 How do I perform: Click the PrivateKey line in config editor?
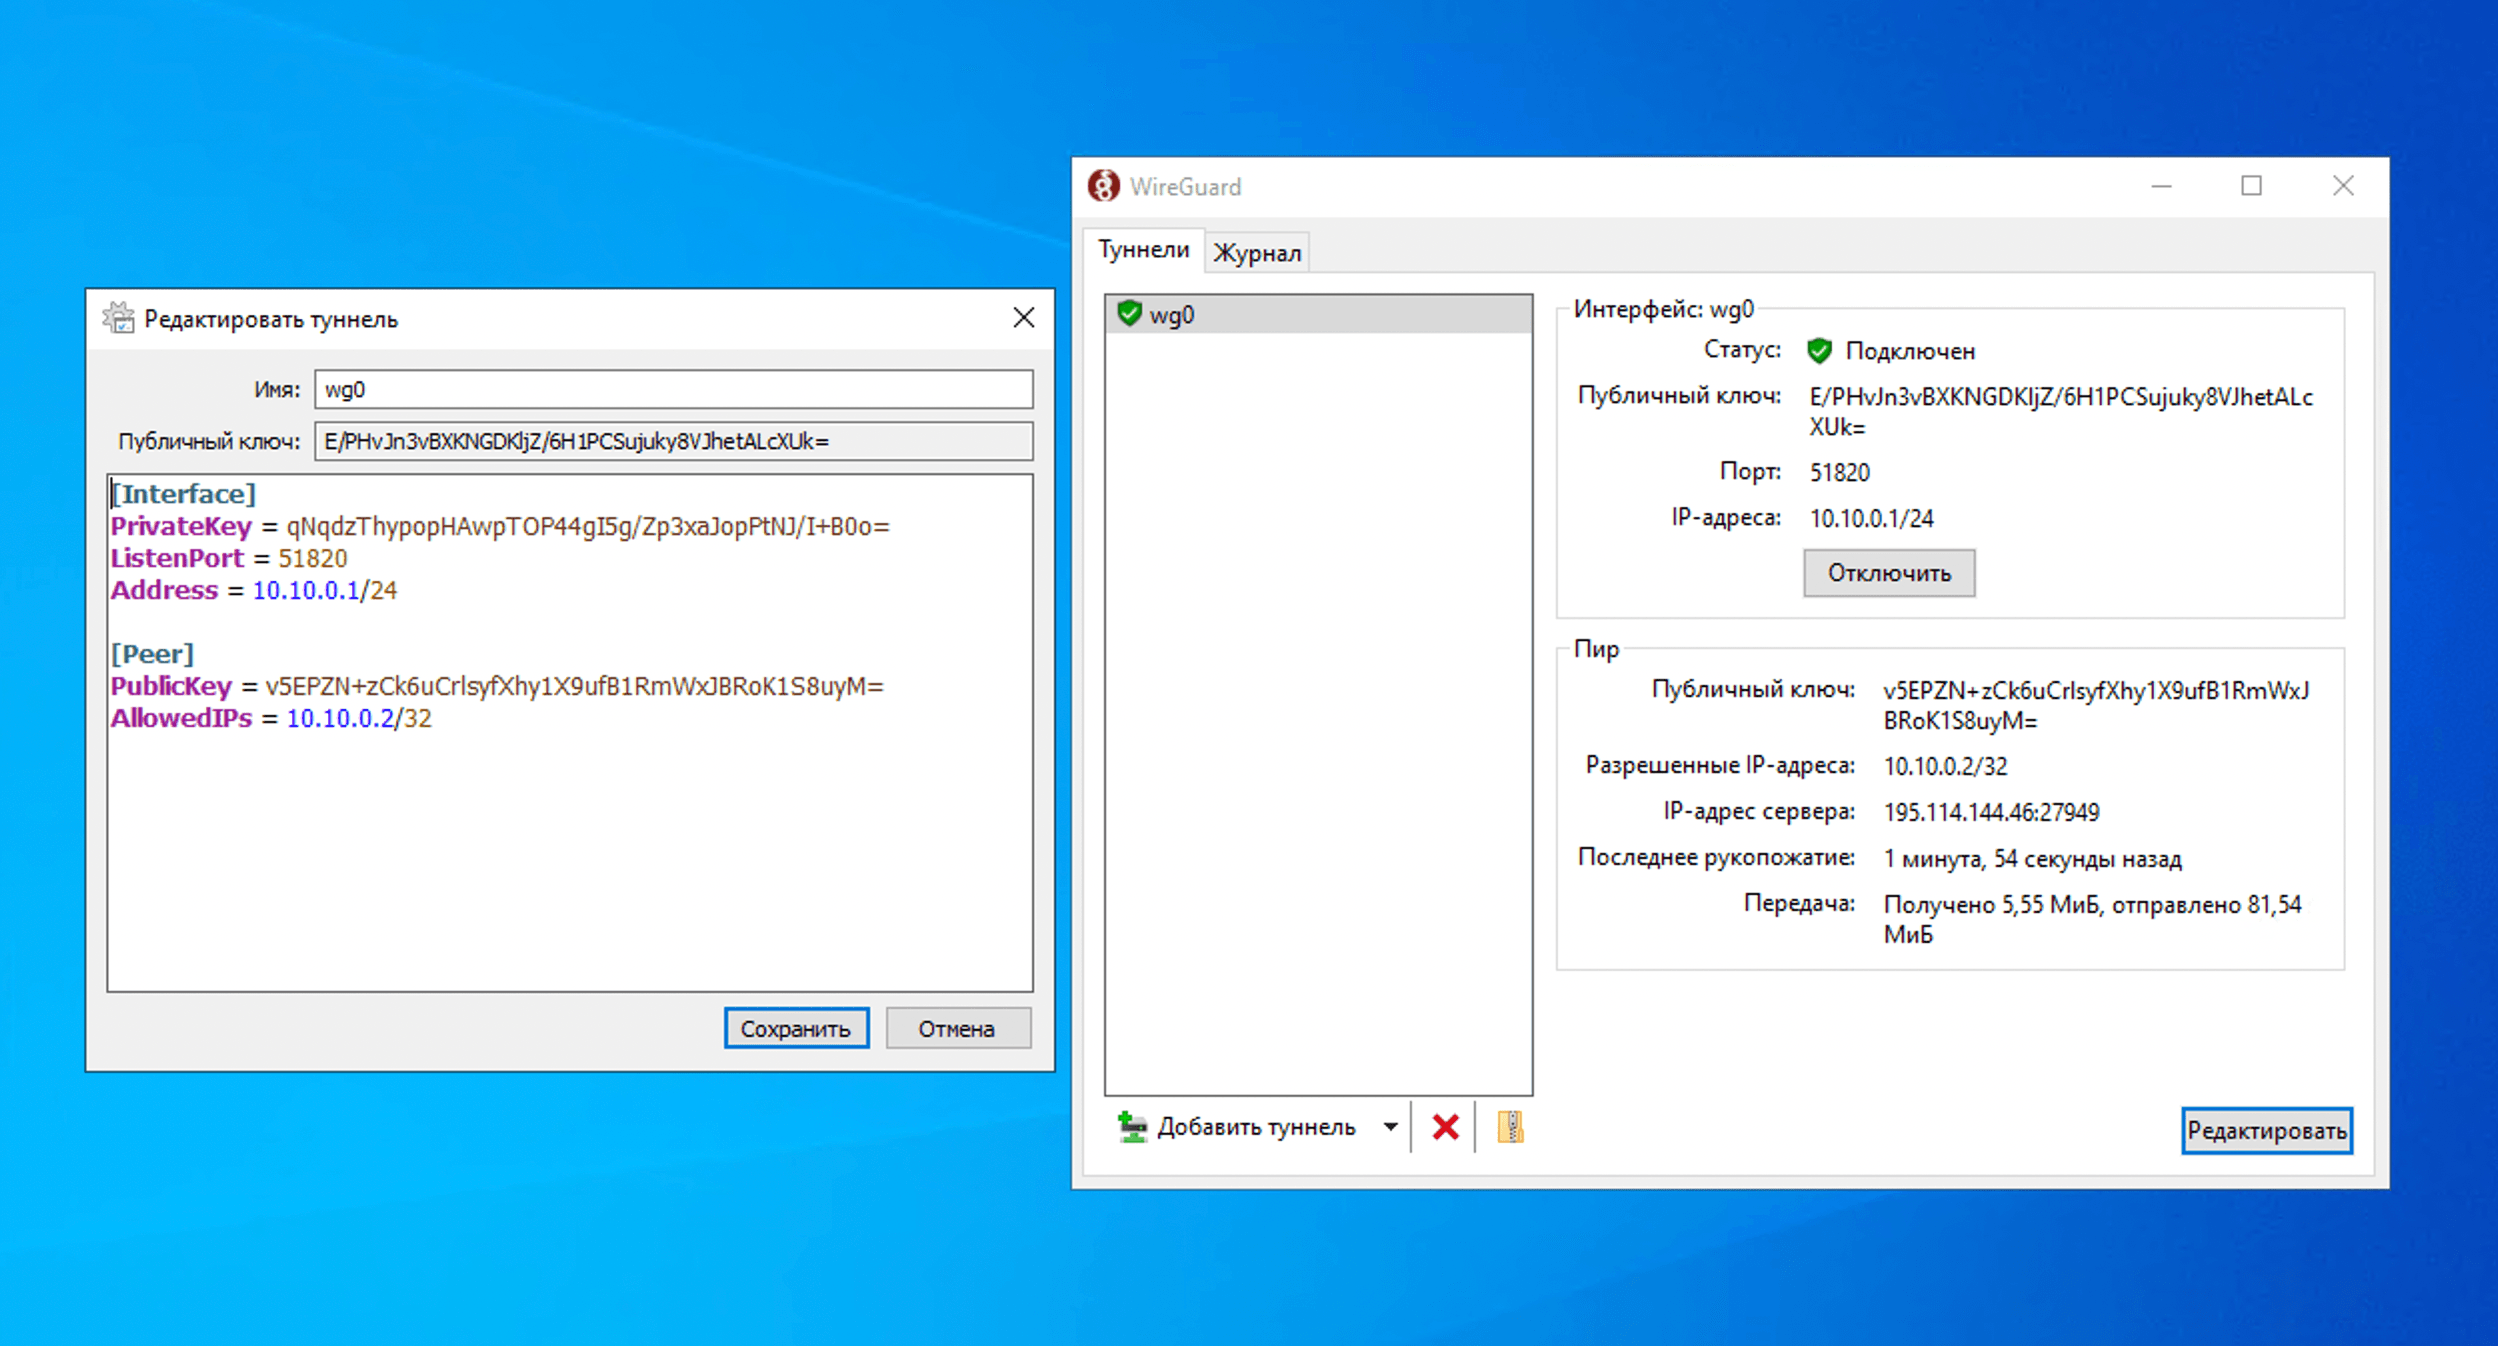point(500,526)
